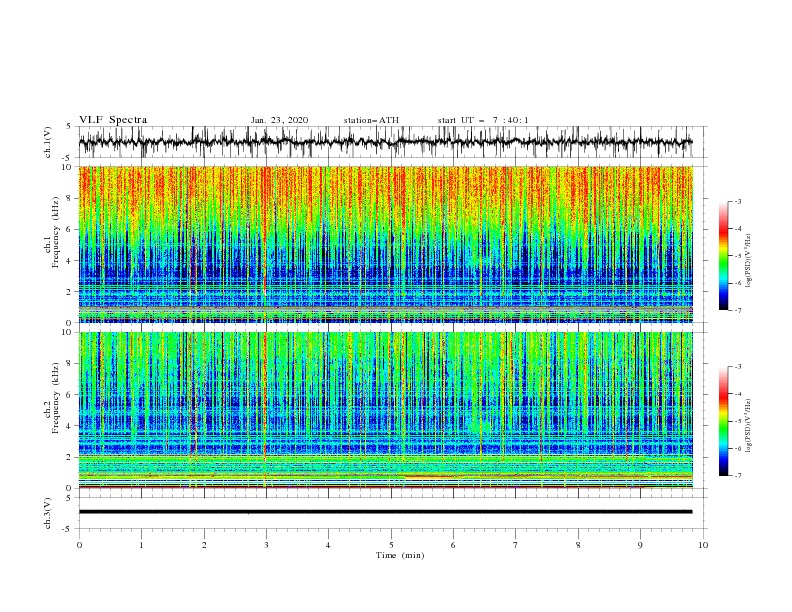Click the "2" kHz tick of ch.2 spectrogram

[x=70, y=457]
